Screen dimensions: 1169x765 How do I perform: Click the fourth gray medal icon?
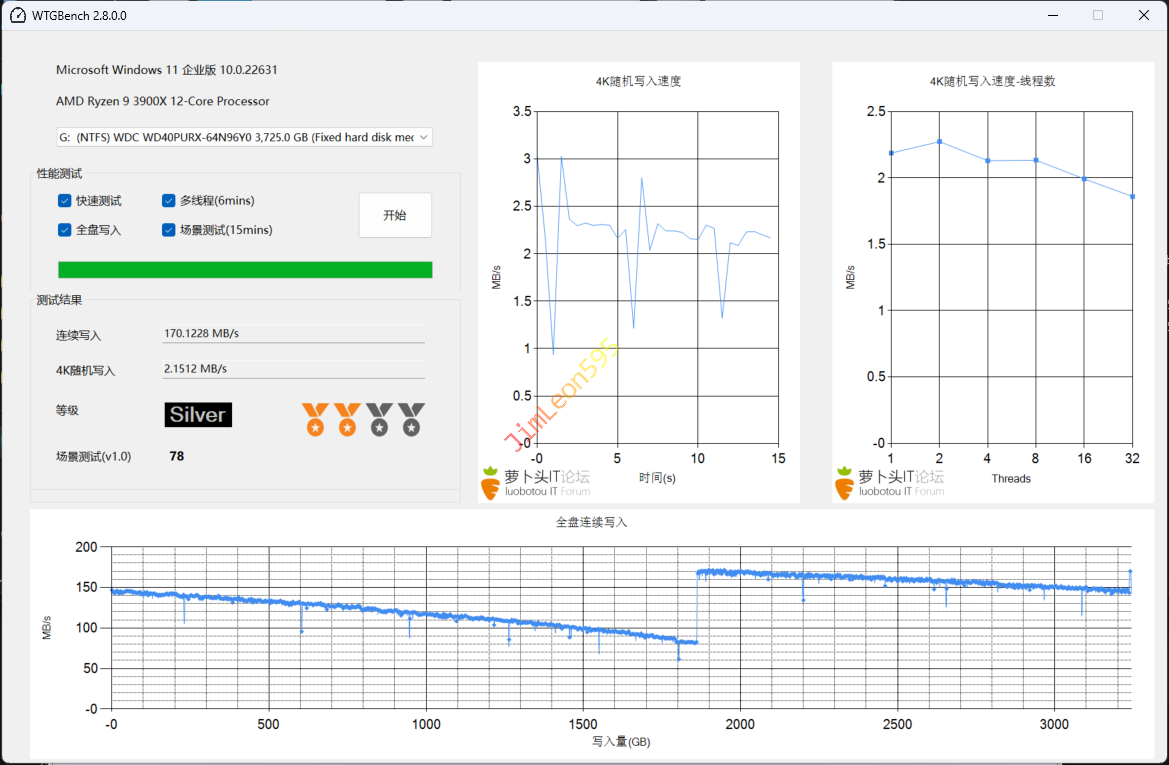point(411,419)
